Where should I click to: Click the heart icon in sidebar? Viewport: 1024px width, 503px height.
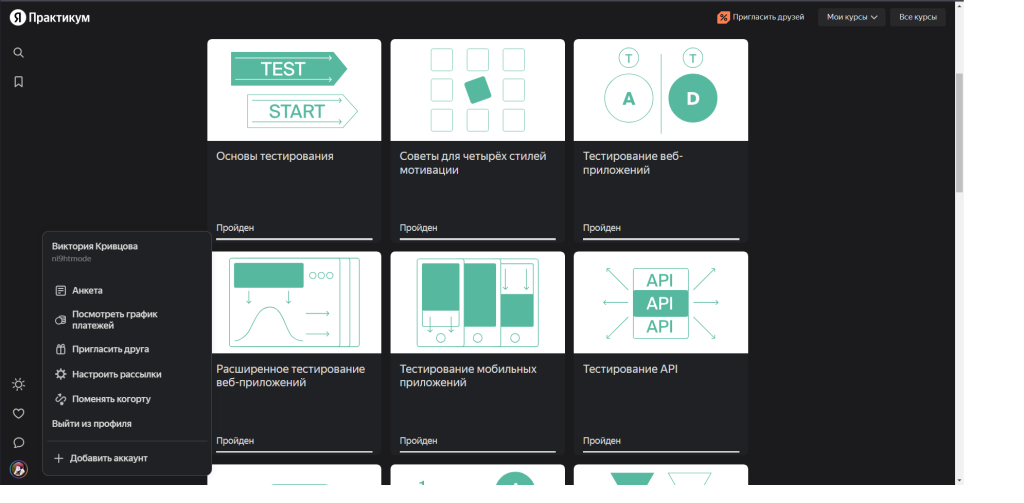pyautogui.click(x=18, y=414)
